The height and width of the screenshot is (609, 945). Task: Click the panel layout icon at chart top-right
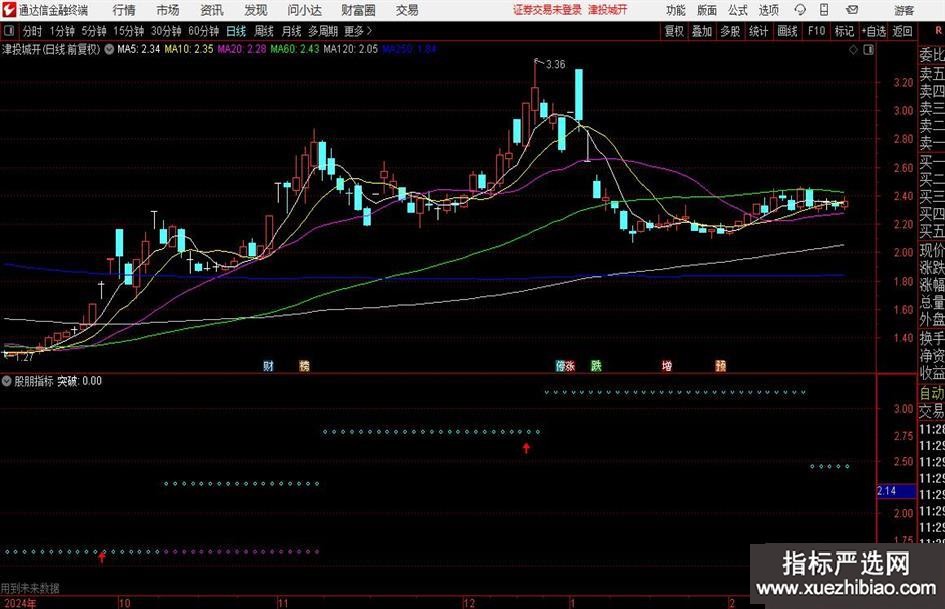tap(868, 50)
